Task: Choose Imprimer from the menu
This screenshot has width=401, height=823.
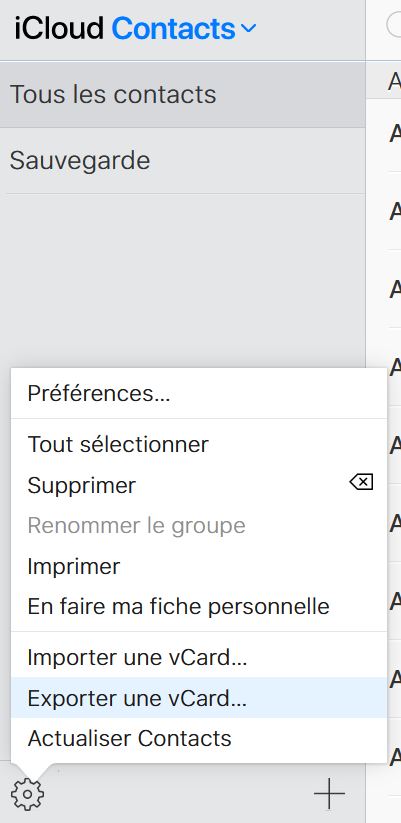Action: pos(199,566)
